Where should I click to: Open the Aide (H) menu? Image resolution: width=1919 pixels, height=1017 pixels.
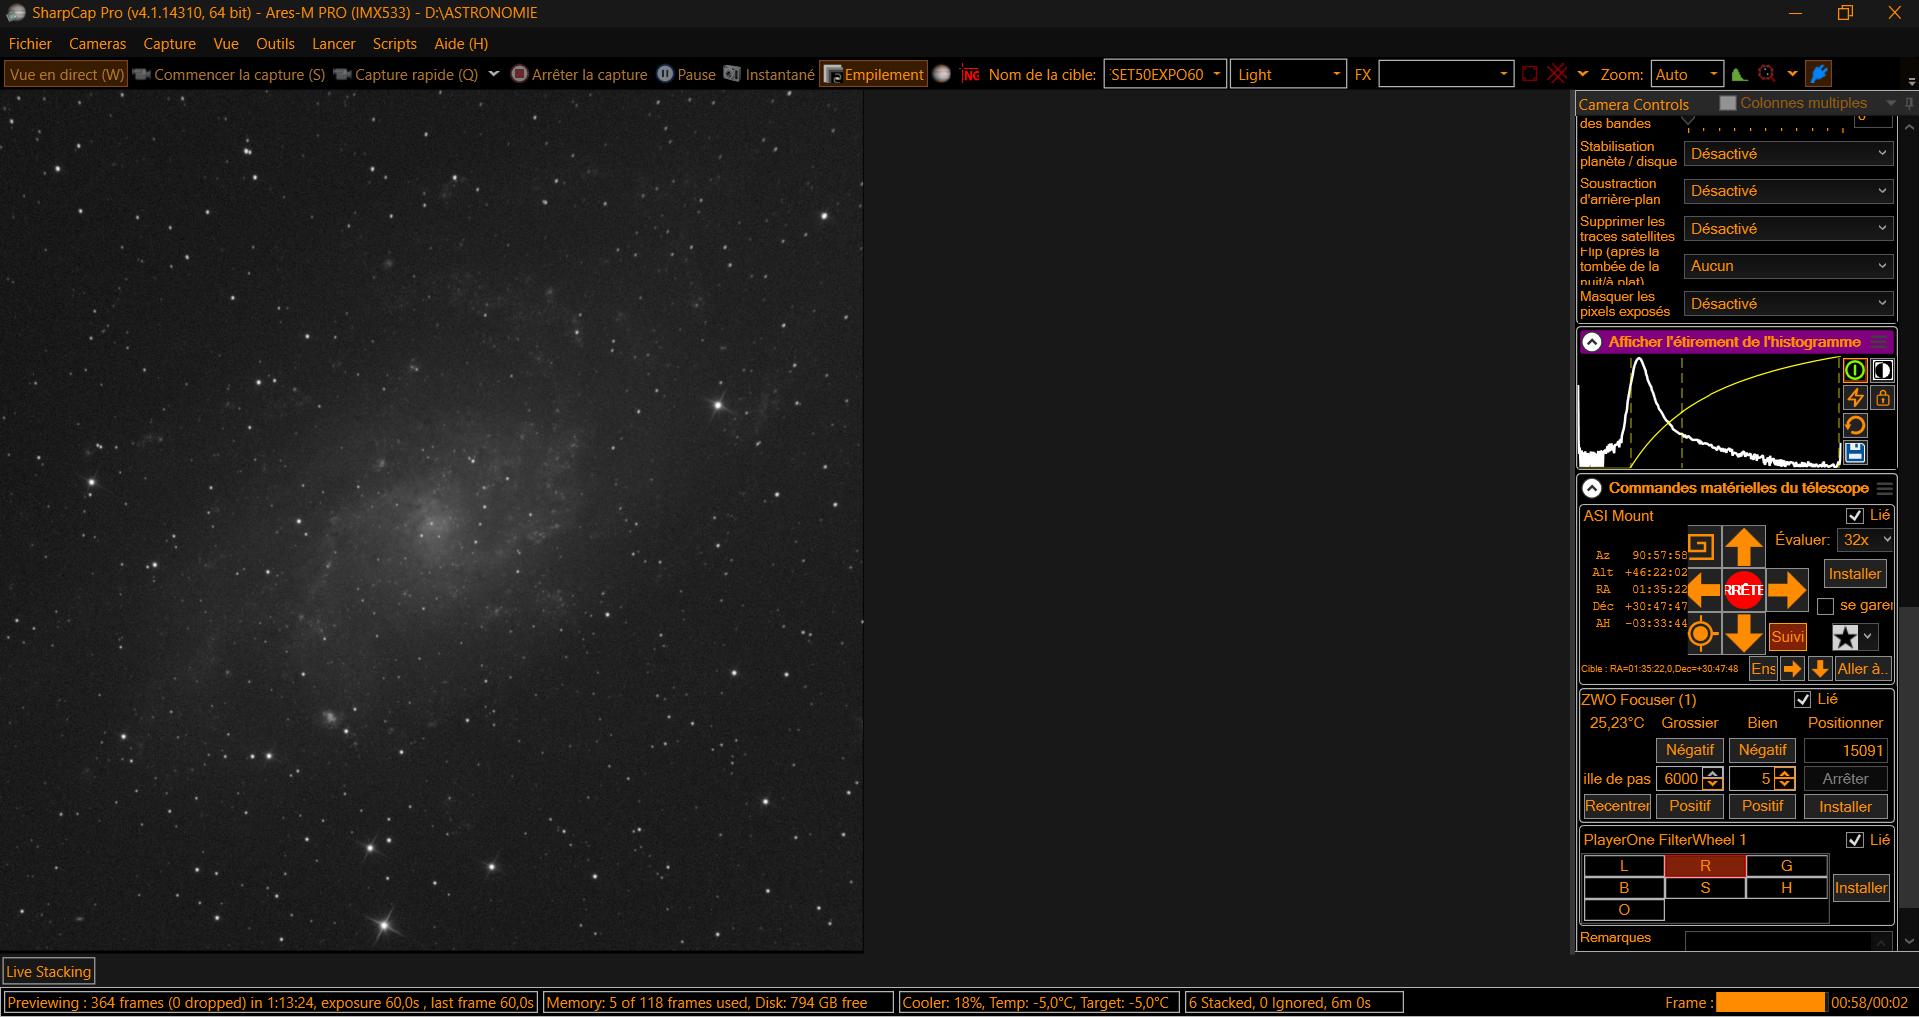tap(461, 44)
